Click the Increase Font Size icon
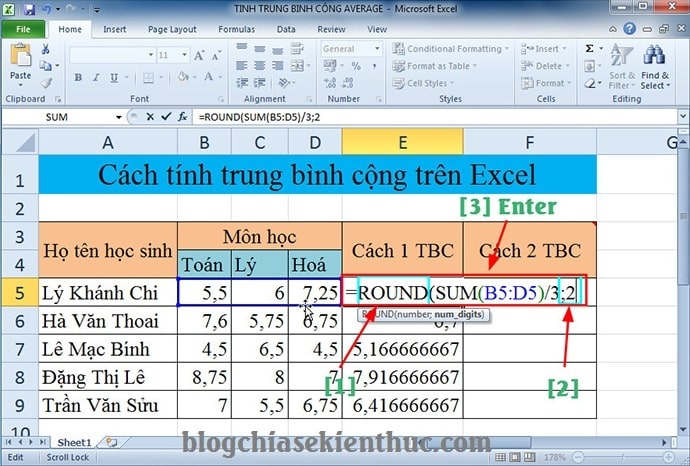This screenshot has width=690, height=466. (x=199, y=55)
